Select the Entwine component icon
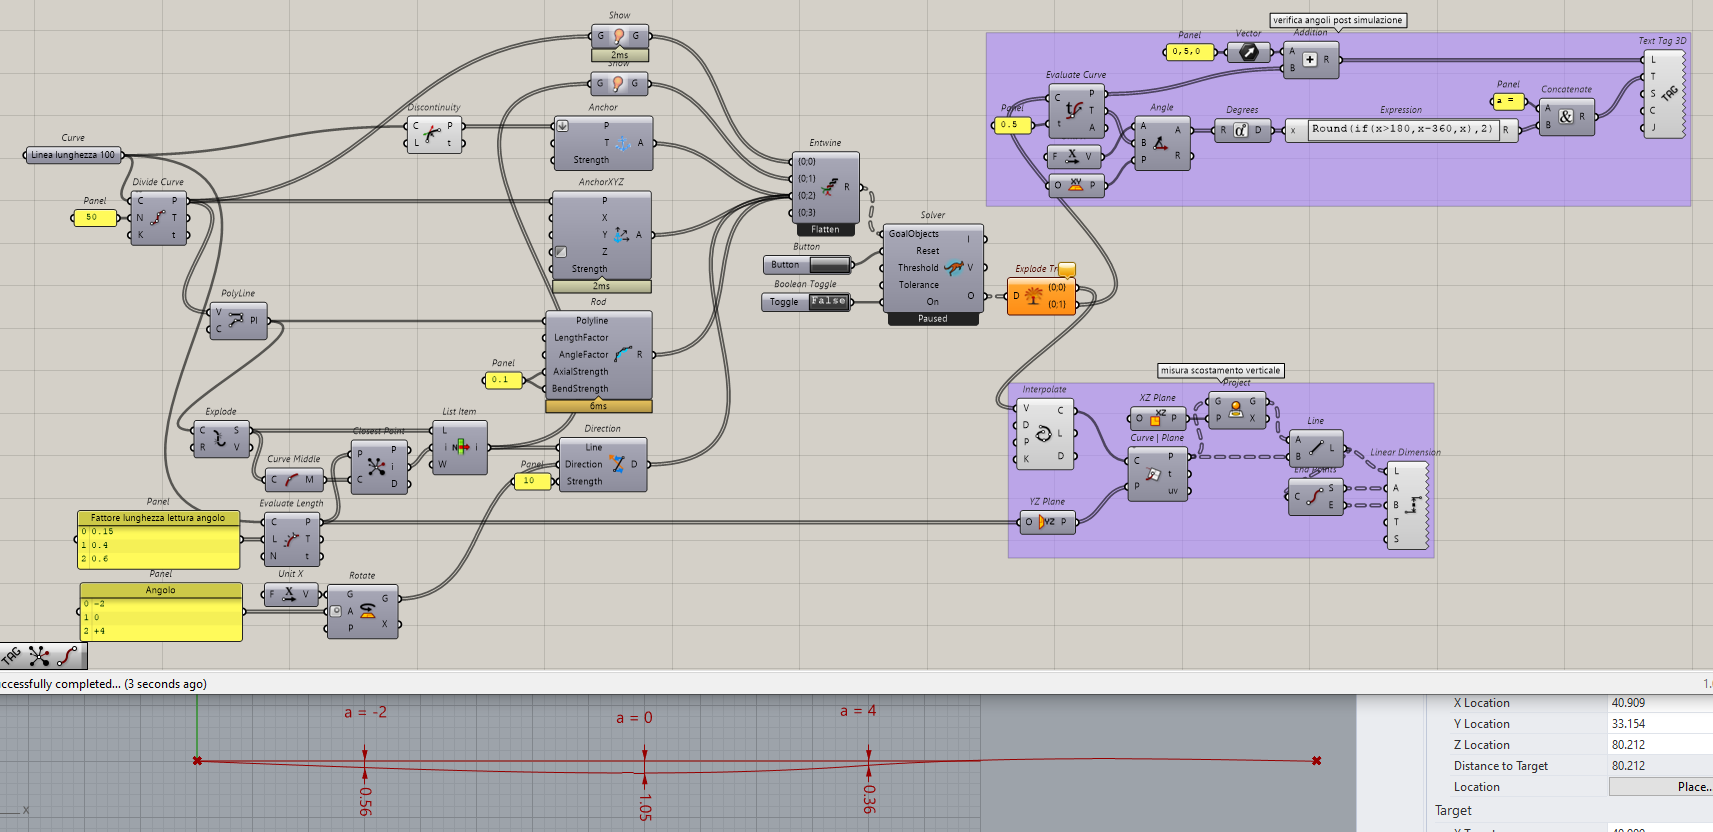 (829, 187)
